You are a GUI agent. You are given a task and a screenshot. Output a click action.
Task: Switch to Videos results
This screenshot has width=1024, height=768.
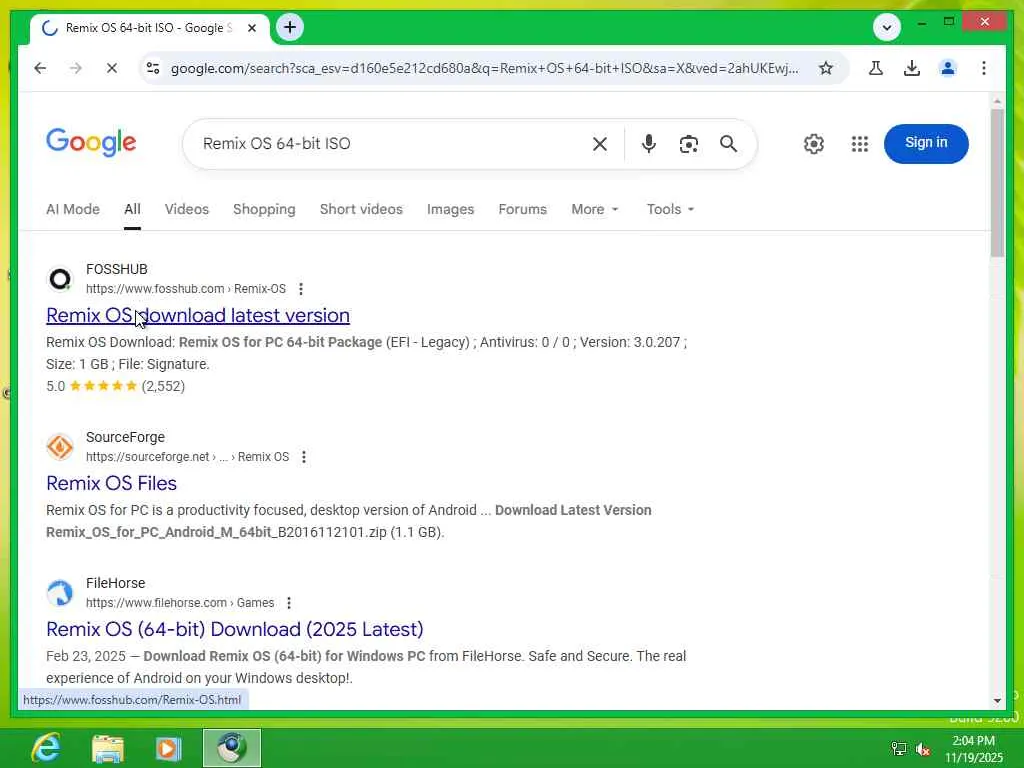187,209
